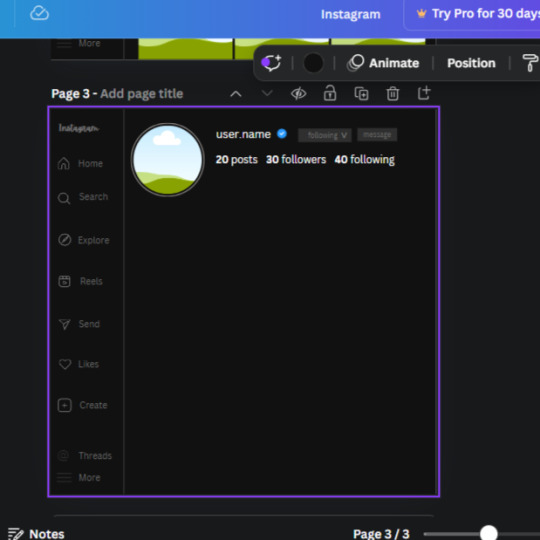
Task: Select the Threads label on Page 3
Action: click(x=95, y=456)
